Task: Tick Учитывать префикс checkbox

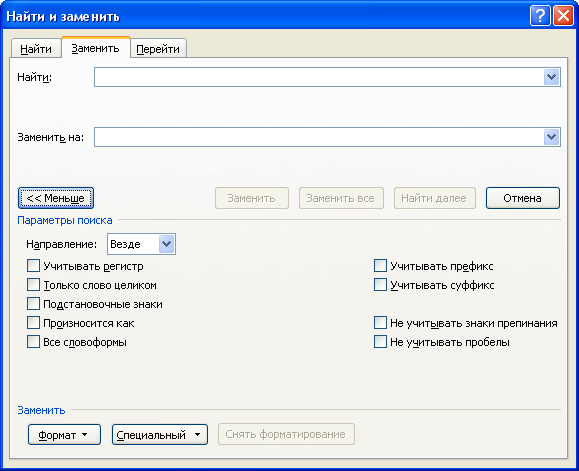Action: point(380,266)
